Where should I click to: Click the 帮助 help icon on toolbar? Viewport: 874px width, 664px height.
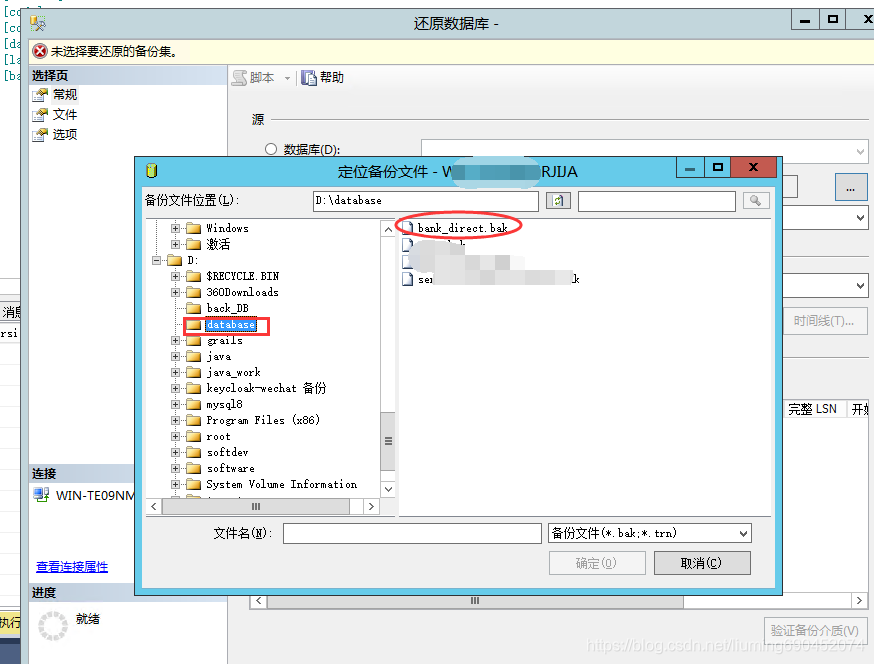tap(309, 77)
